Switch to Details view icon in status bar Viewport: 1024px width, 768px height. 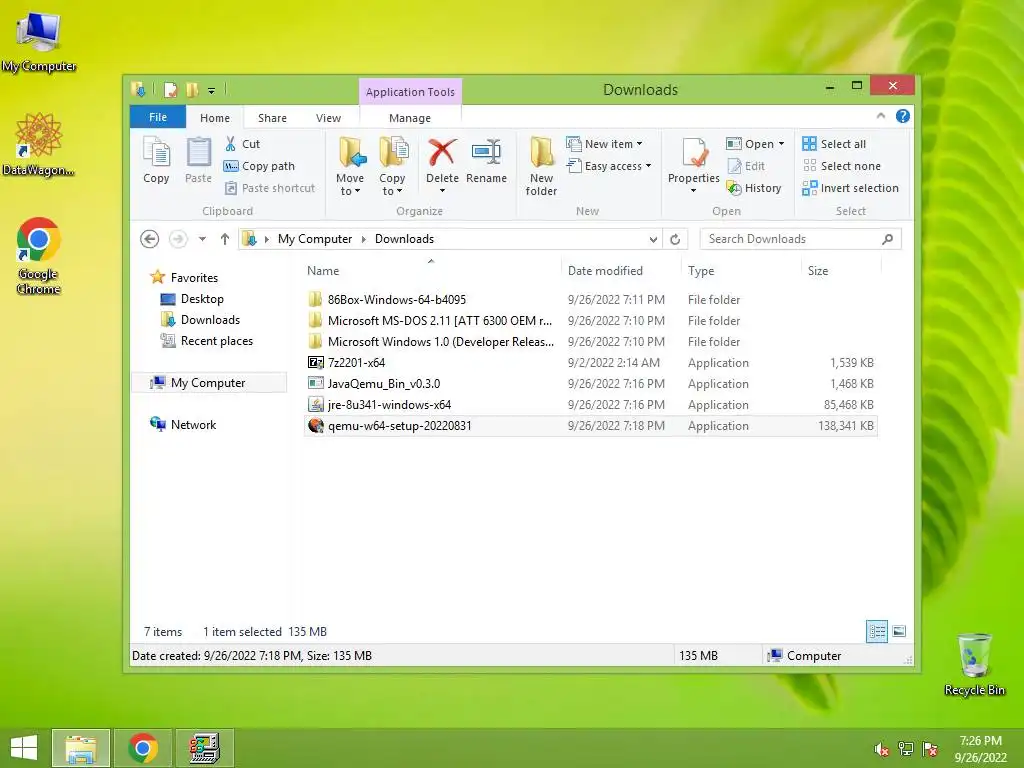point(876,632)
